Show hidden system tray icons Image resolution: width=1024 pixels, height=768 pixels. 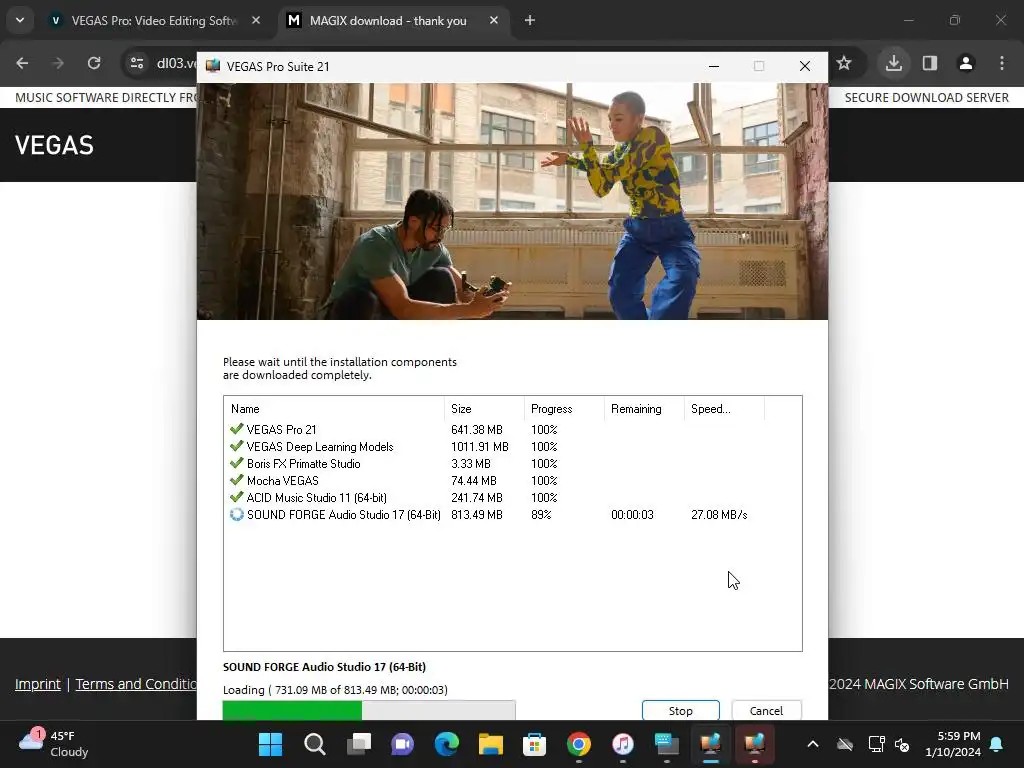[812, 744]
